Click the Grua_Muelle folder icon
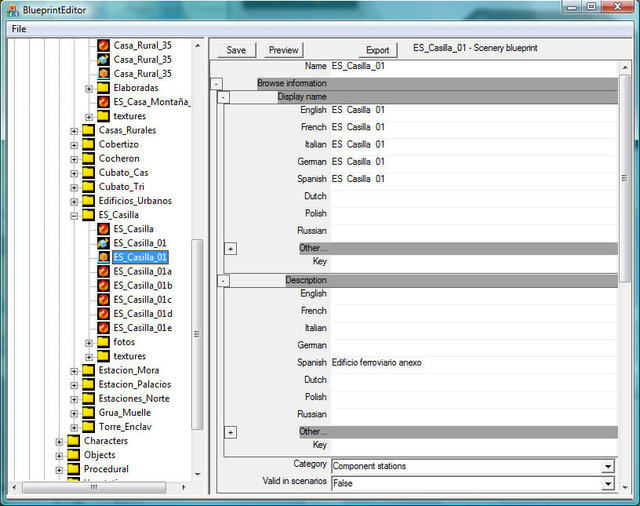This screenshot has width=640, height=506. click(x=88, y=412)
